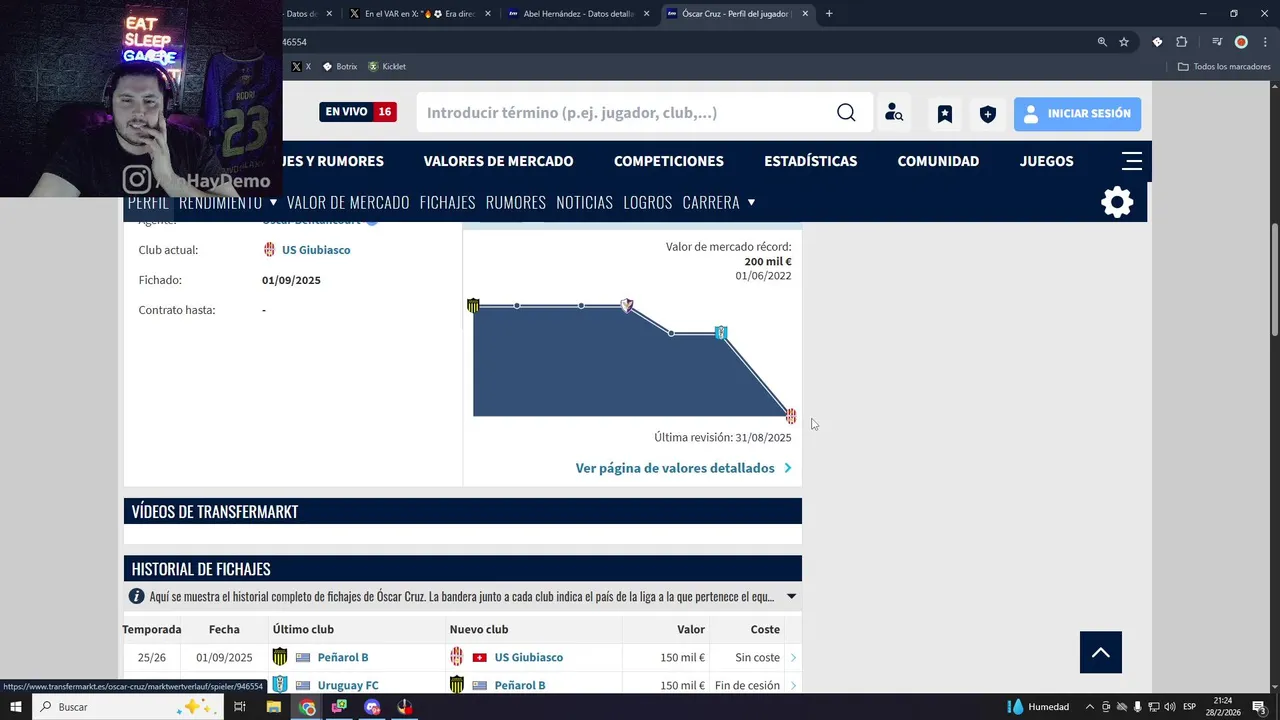Open the Juegos menu

tap(1047, 161)
